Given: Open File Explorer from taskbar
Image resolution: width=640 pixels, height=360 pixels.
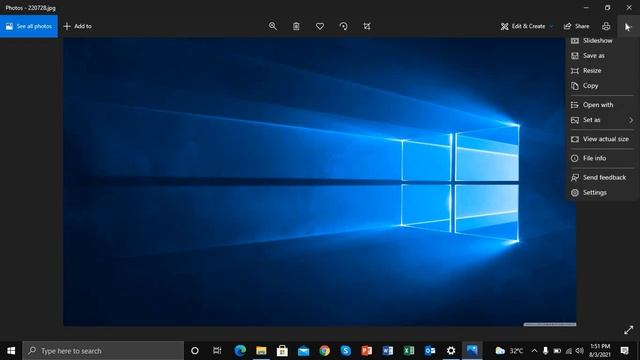Looking at the screenshot, I should tap(261, 351).
